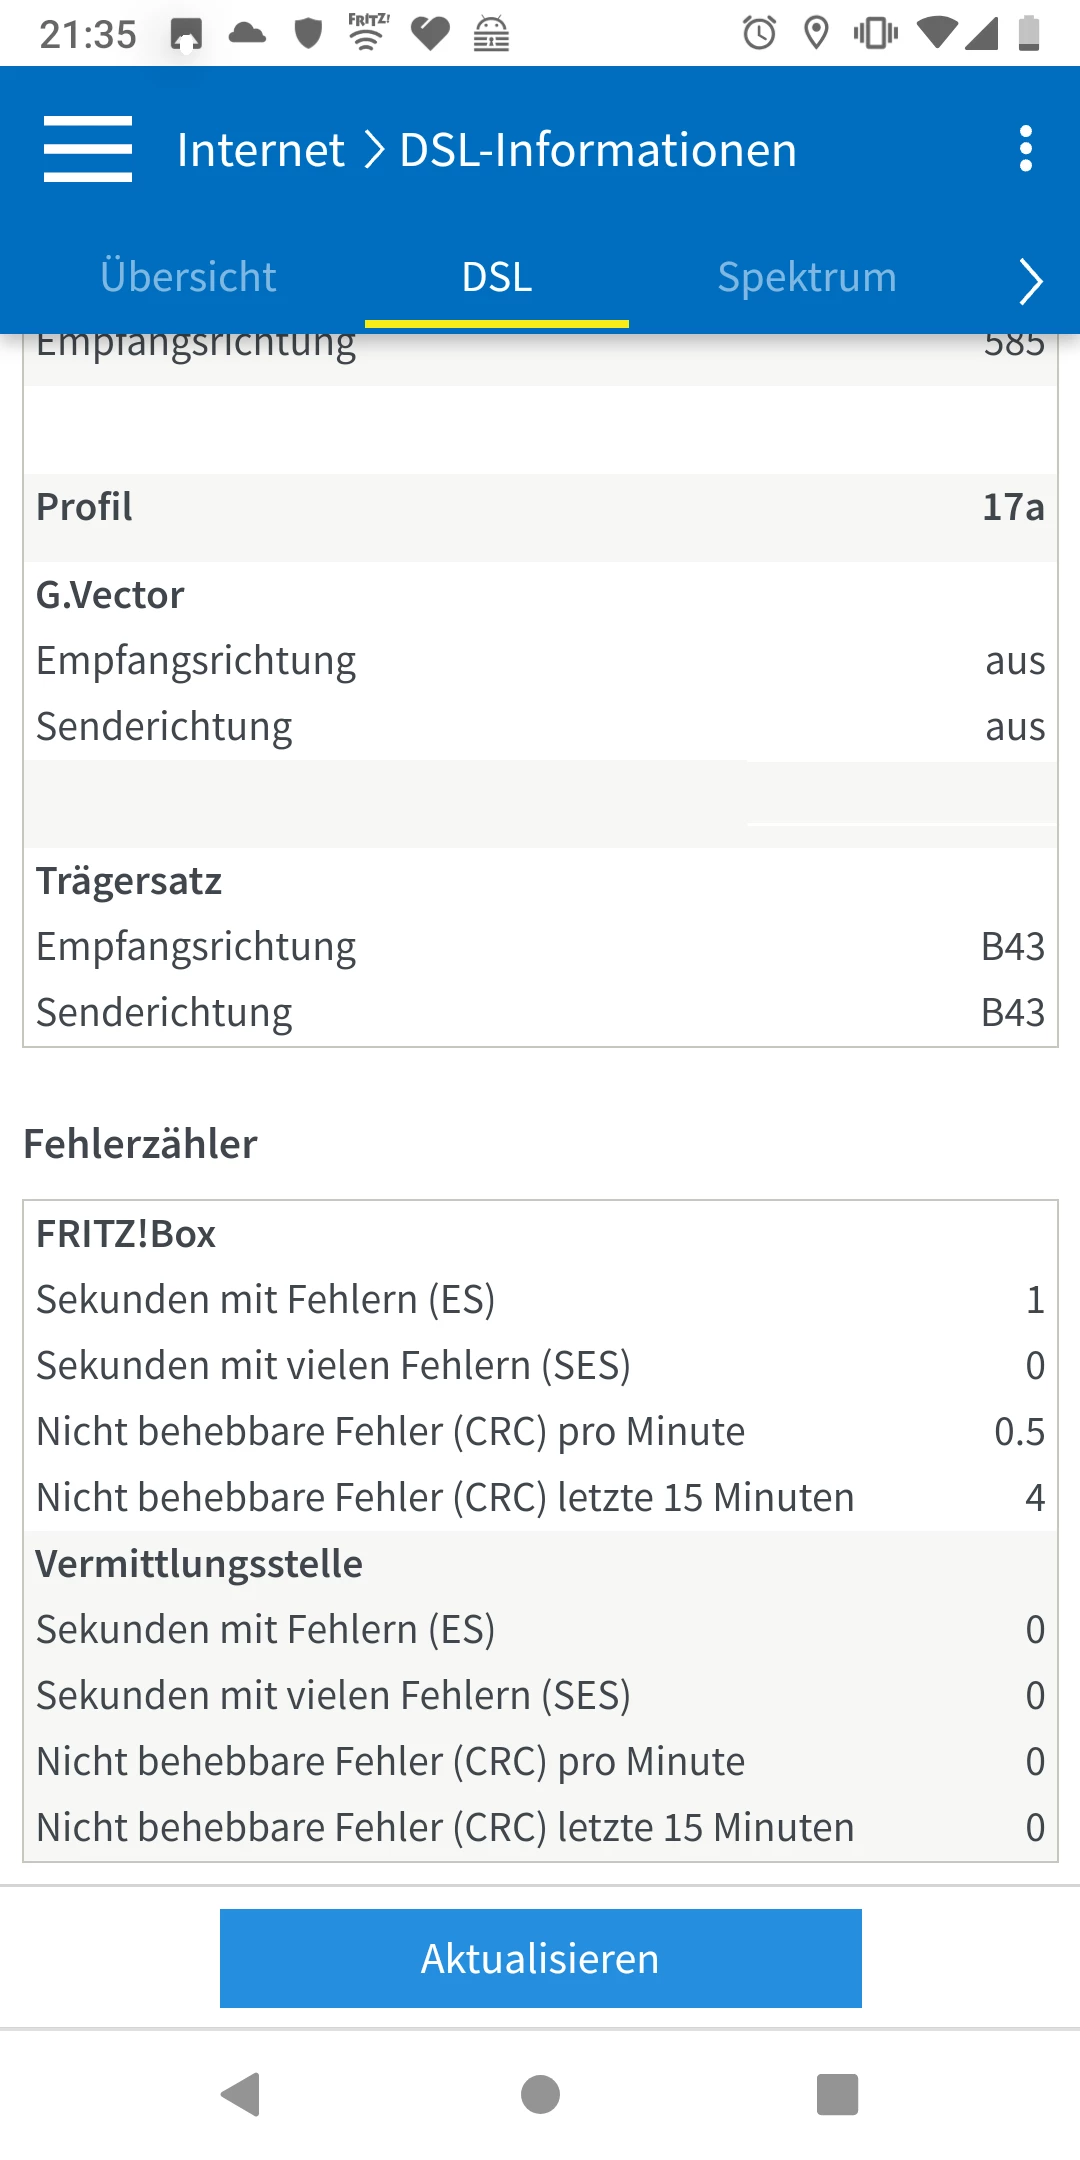Tap the heart icon in status bar

pyautogui.click(x=430, y=33)
